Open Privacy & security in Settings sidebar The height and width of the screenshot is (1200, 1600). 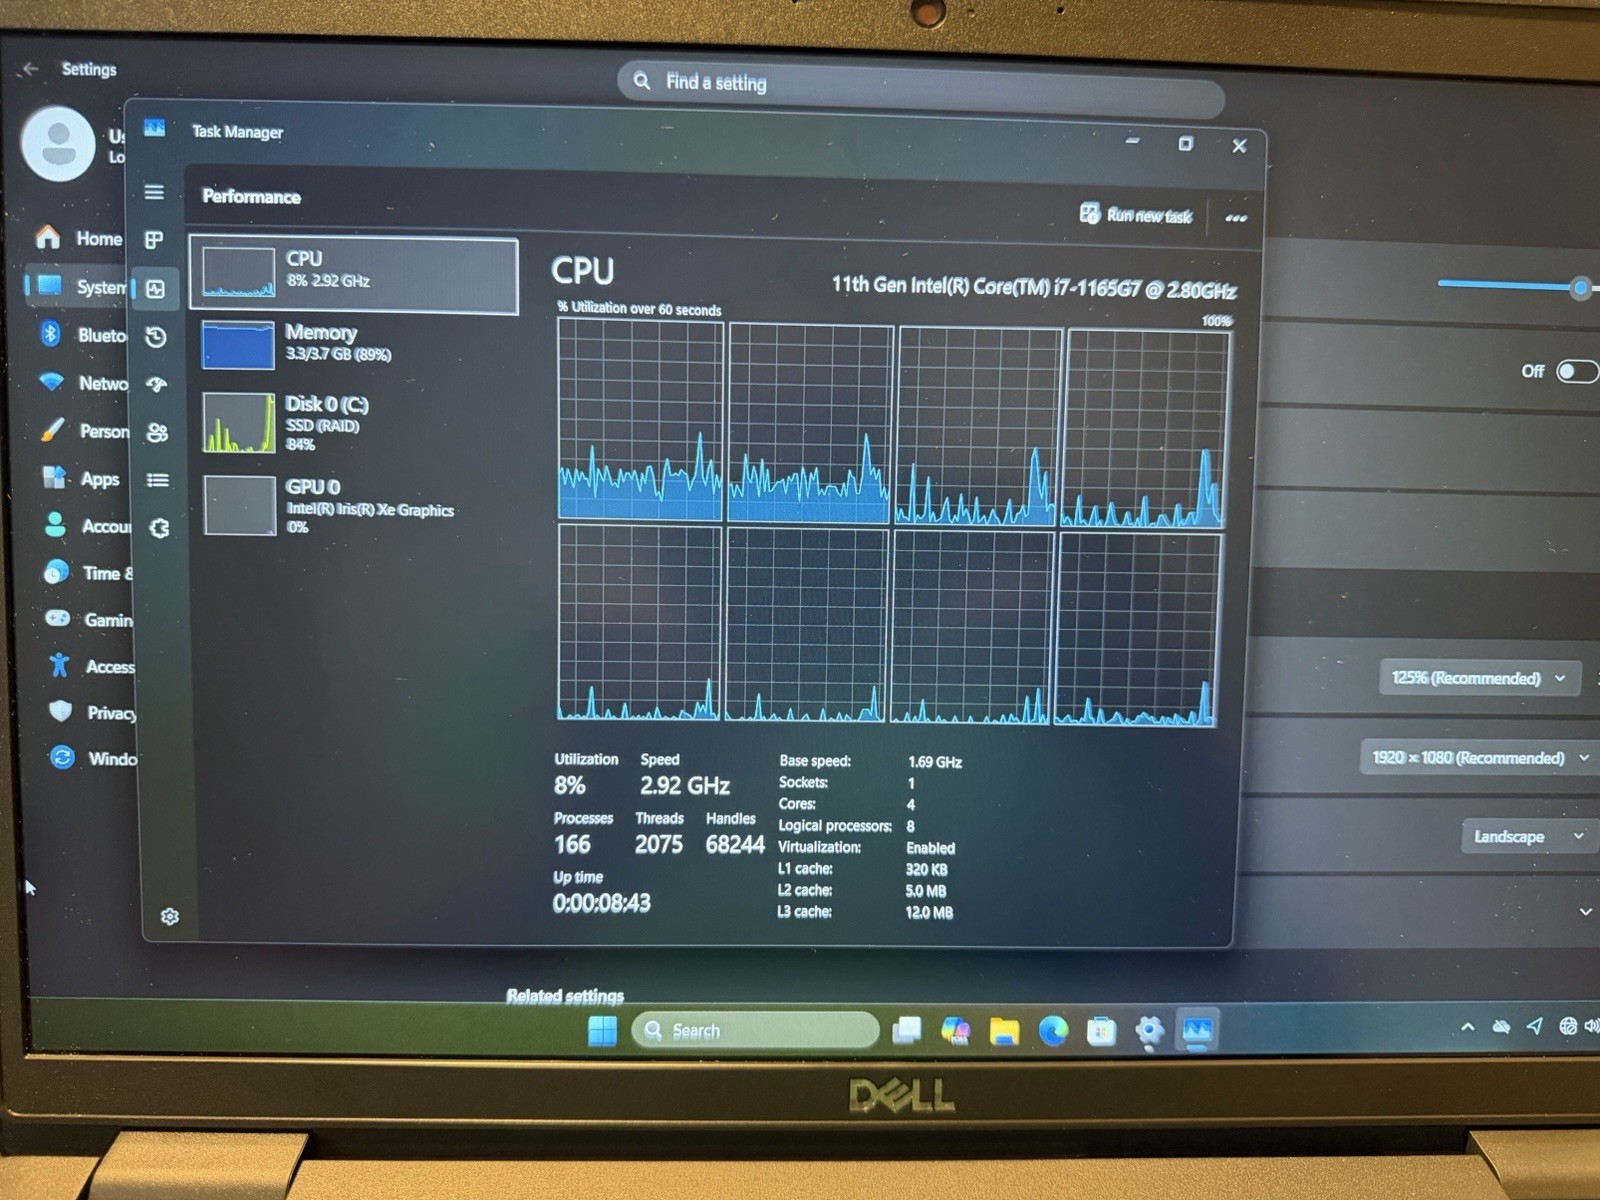click(x=91, y=712)
